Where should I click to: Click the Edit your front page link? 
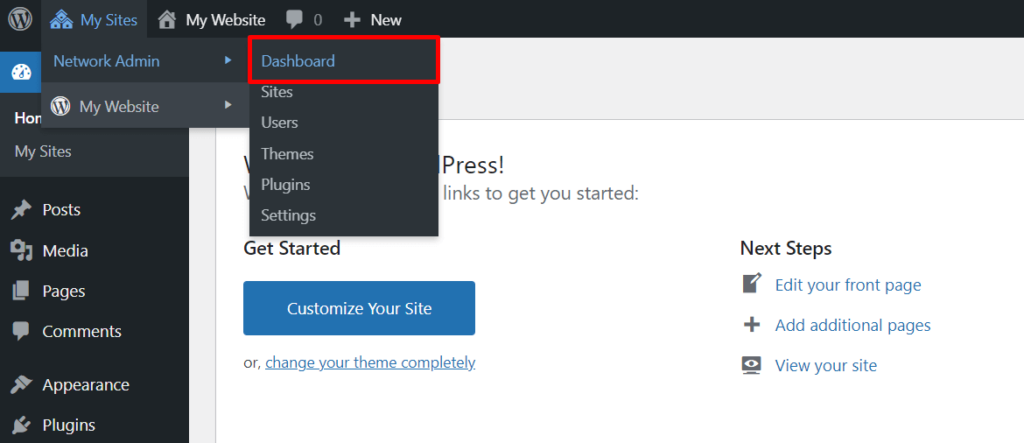click(848, 285)
